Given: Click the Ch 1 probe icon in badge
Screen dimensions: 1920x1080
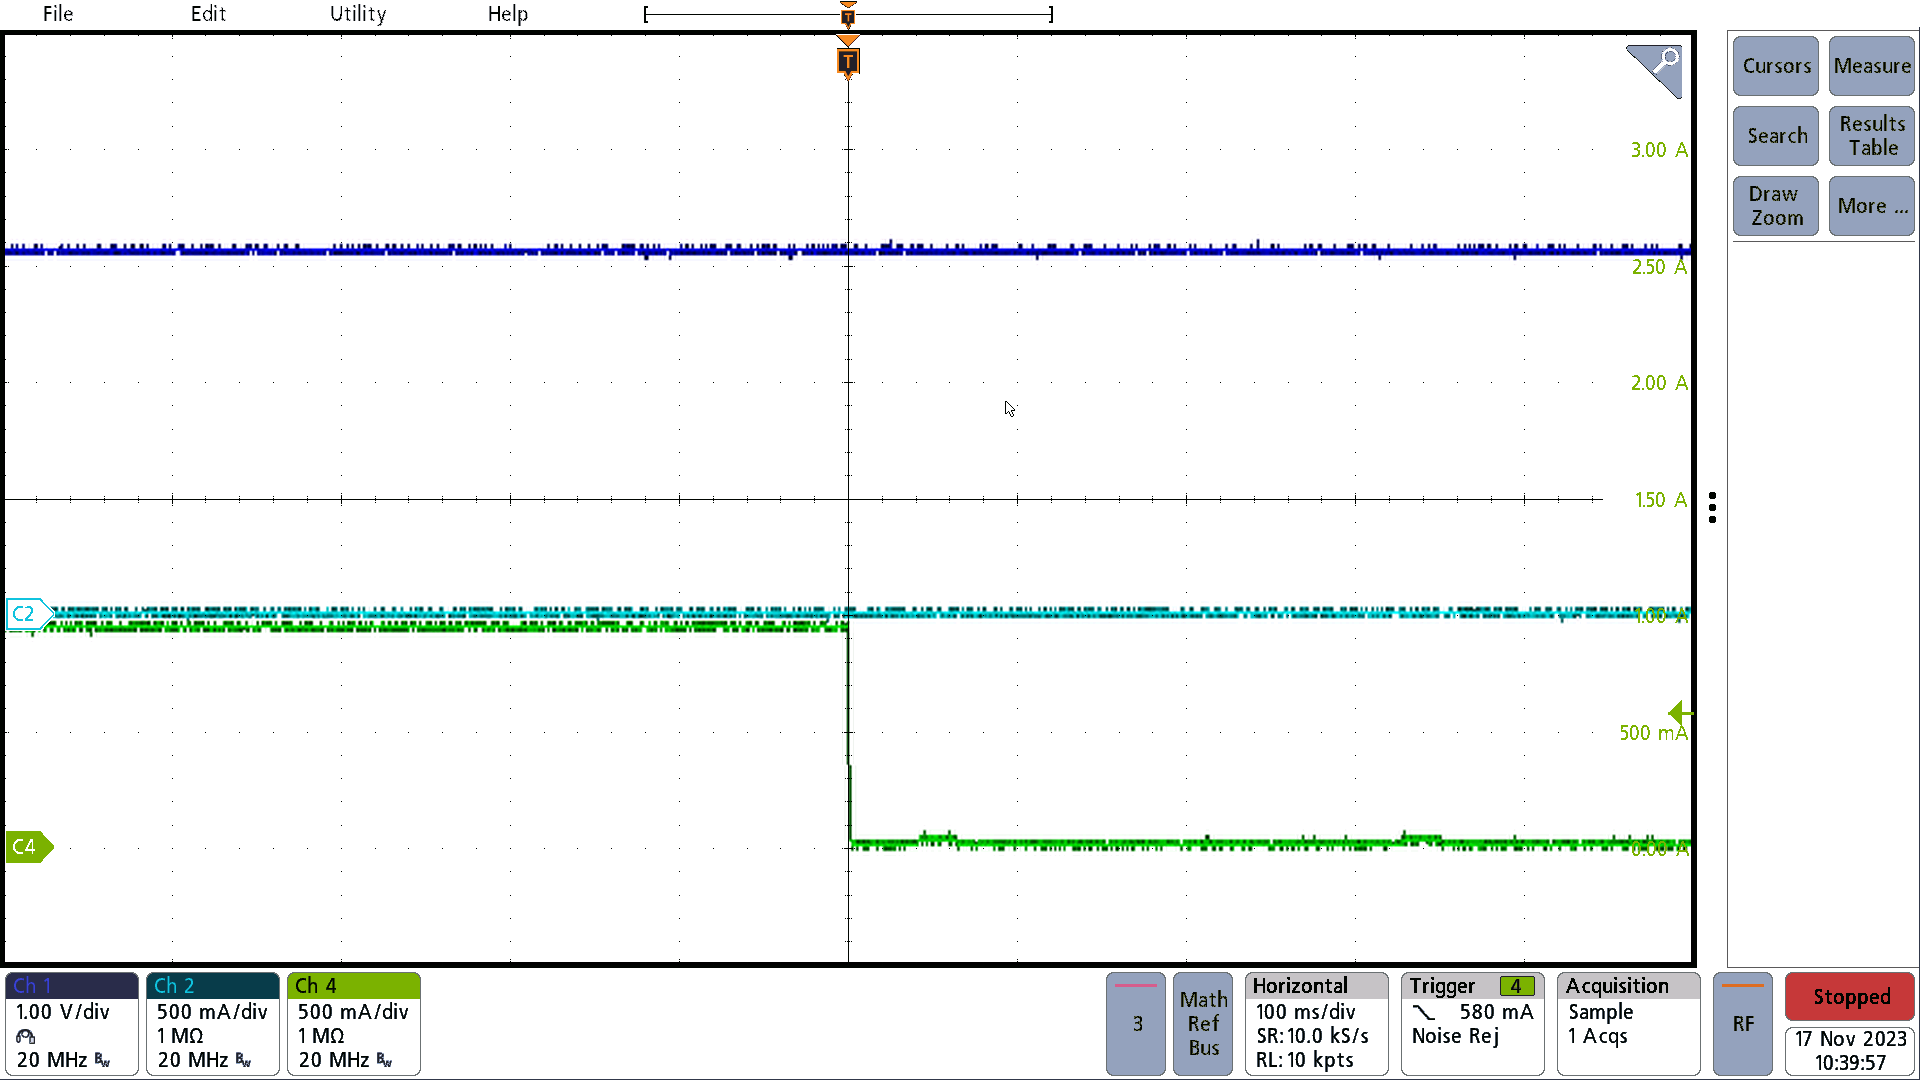Looking at the screenshot, I should click(26, 1036).
